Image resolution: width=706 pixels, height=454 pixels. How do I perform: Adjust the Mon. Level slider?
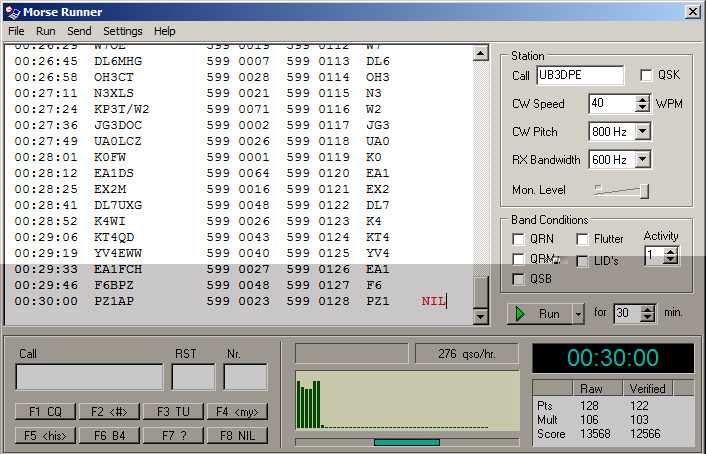tap(644, 190)
